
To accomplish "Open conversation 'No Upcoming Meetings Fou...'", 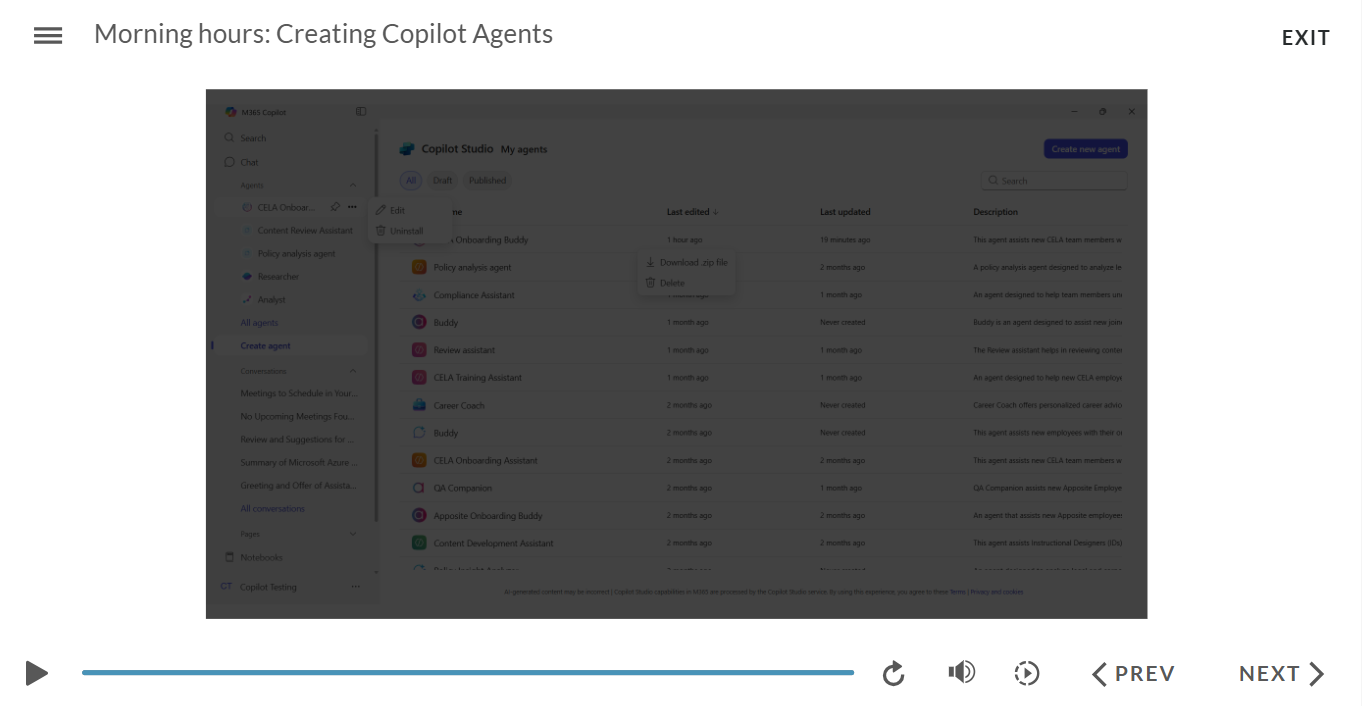I will (298, 417).
